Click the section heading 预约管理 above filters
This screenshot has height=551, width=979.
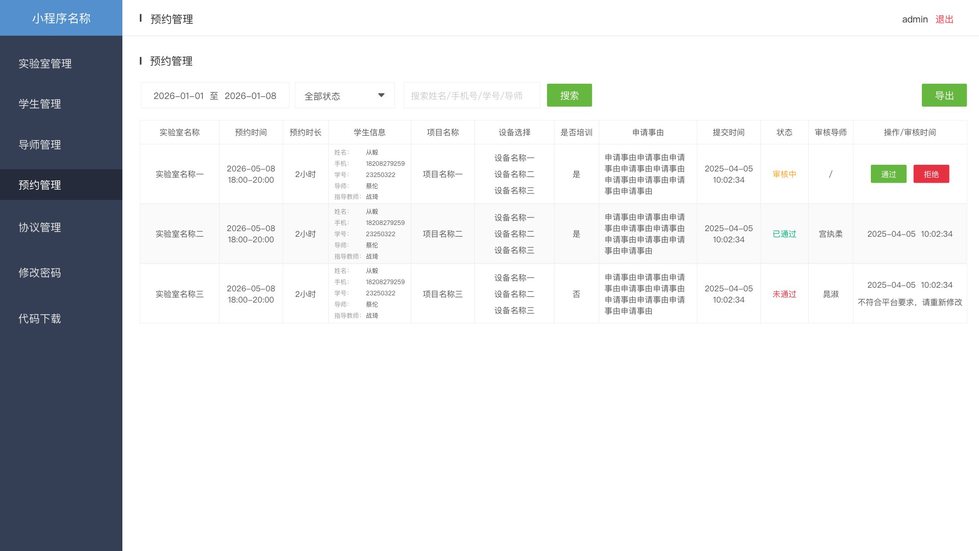[171, 61]
